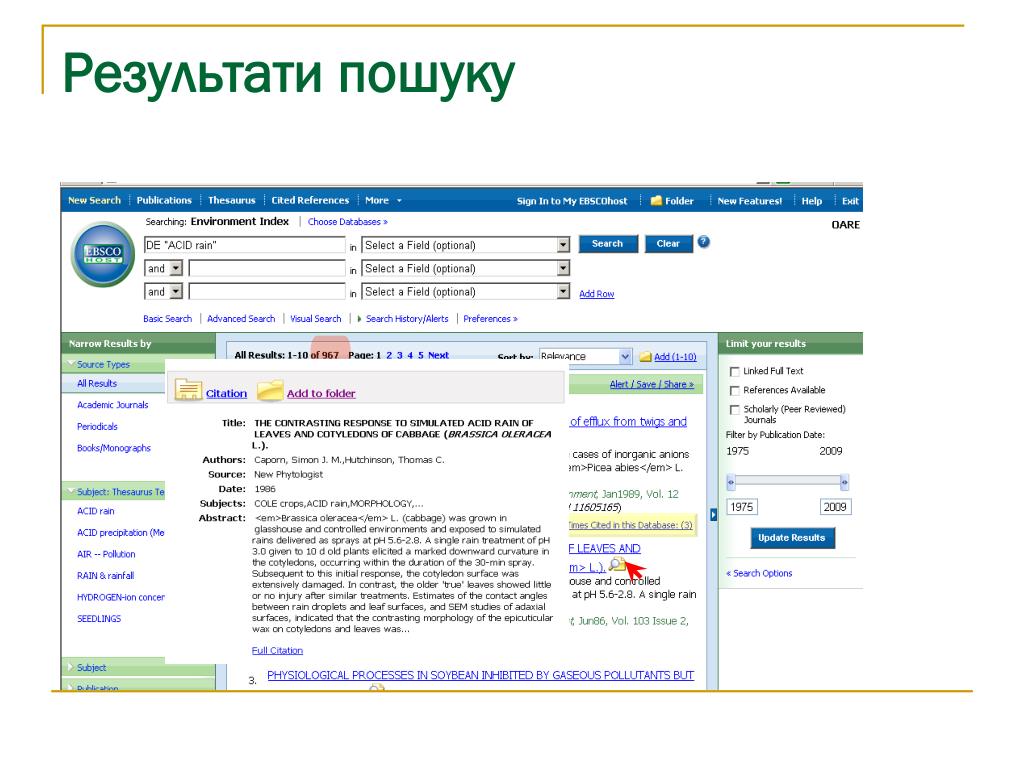The image size is (1024, 768).
Task: Check the Linked Full Text checkbox
Action: coord(735,372)
